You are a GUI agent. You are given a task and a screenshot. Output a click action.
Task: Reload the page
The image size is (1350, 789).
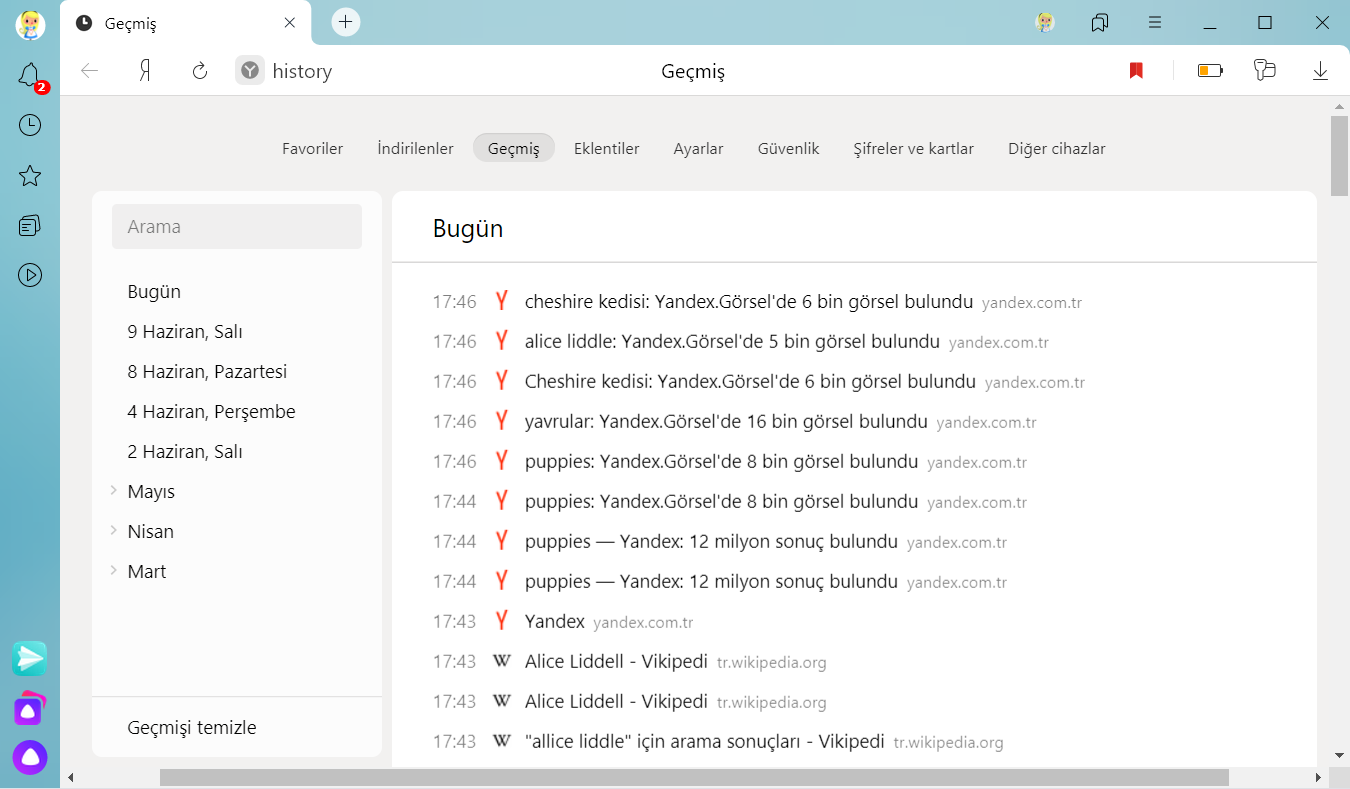click(200, 71)
